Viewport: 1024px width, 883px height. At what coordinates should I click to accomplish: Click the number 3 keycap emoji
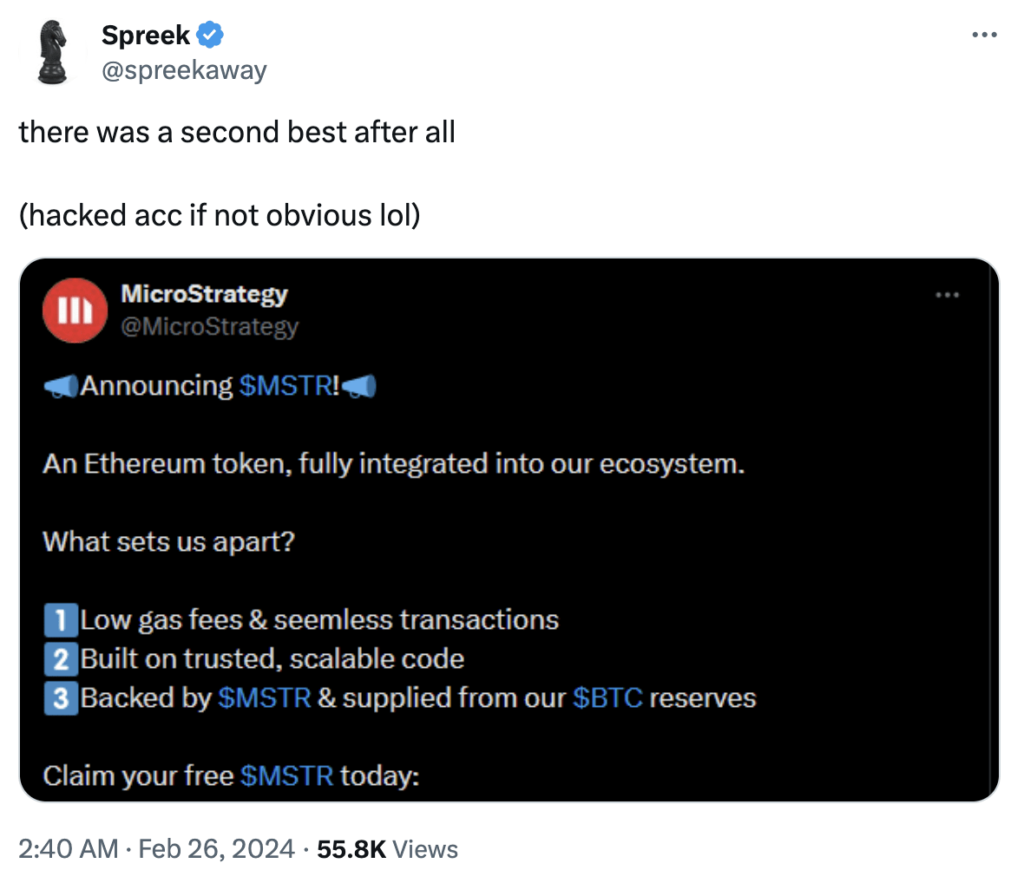tap(61, 698)
